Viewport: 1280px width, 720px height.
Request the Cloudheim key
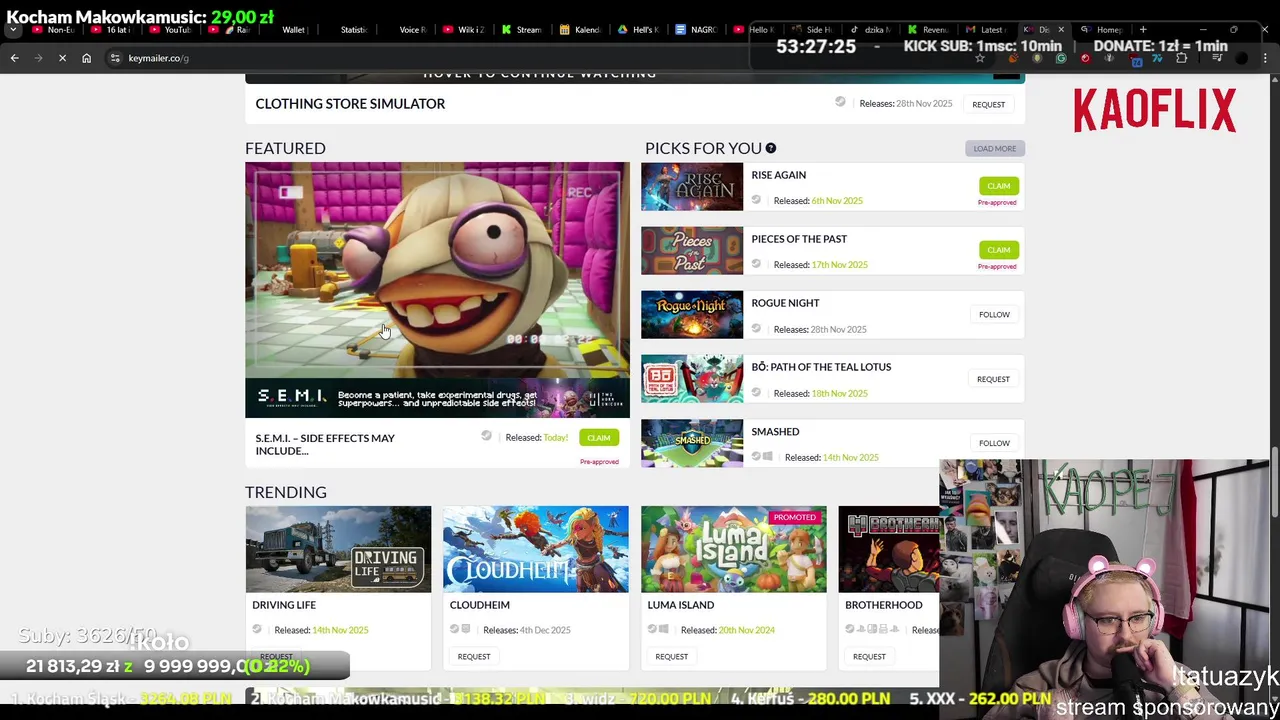(x=474, y=656)
